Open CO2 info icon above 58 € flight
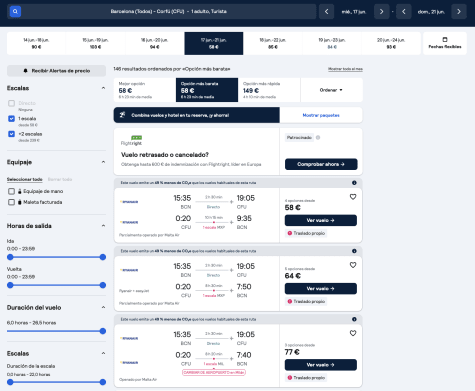The height and width of the screenshot is (391, 475). point(354,183)
